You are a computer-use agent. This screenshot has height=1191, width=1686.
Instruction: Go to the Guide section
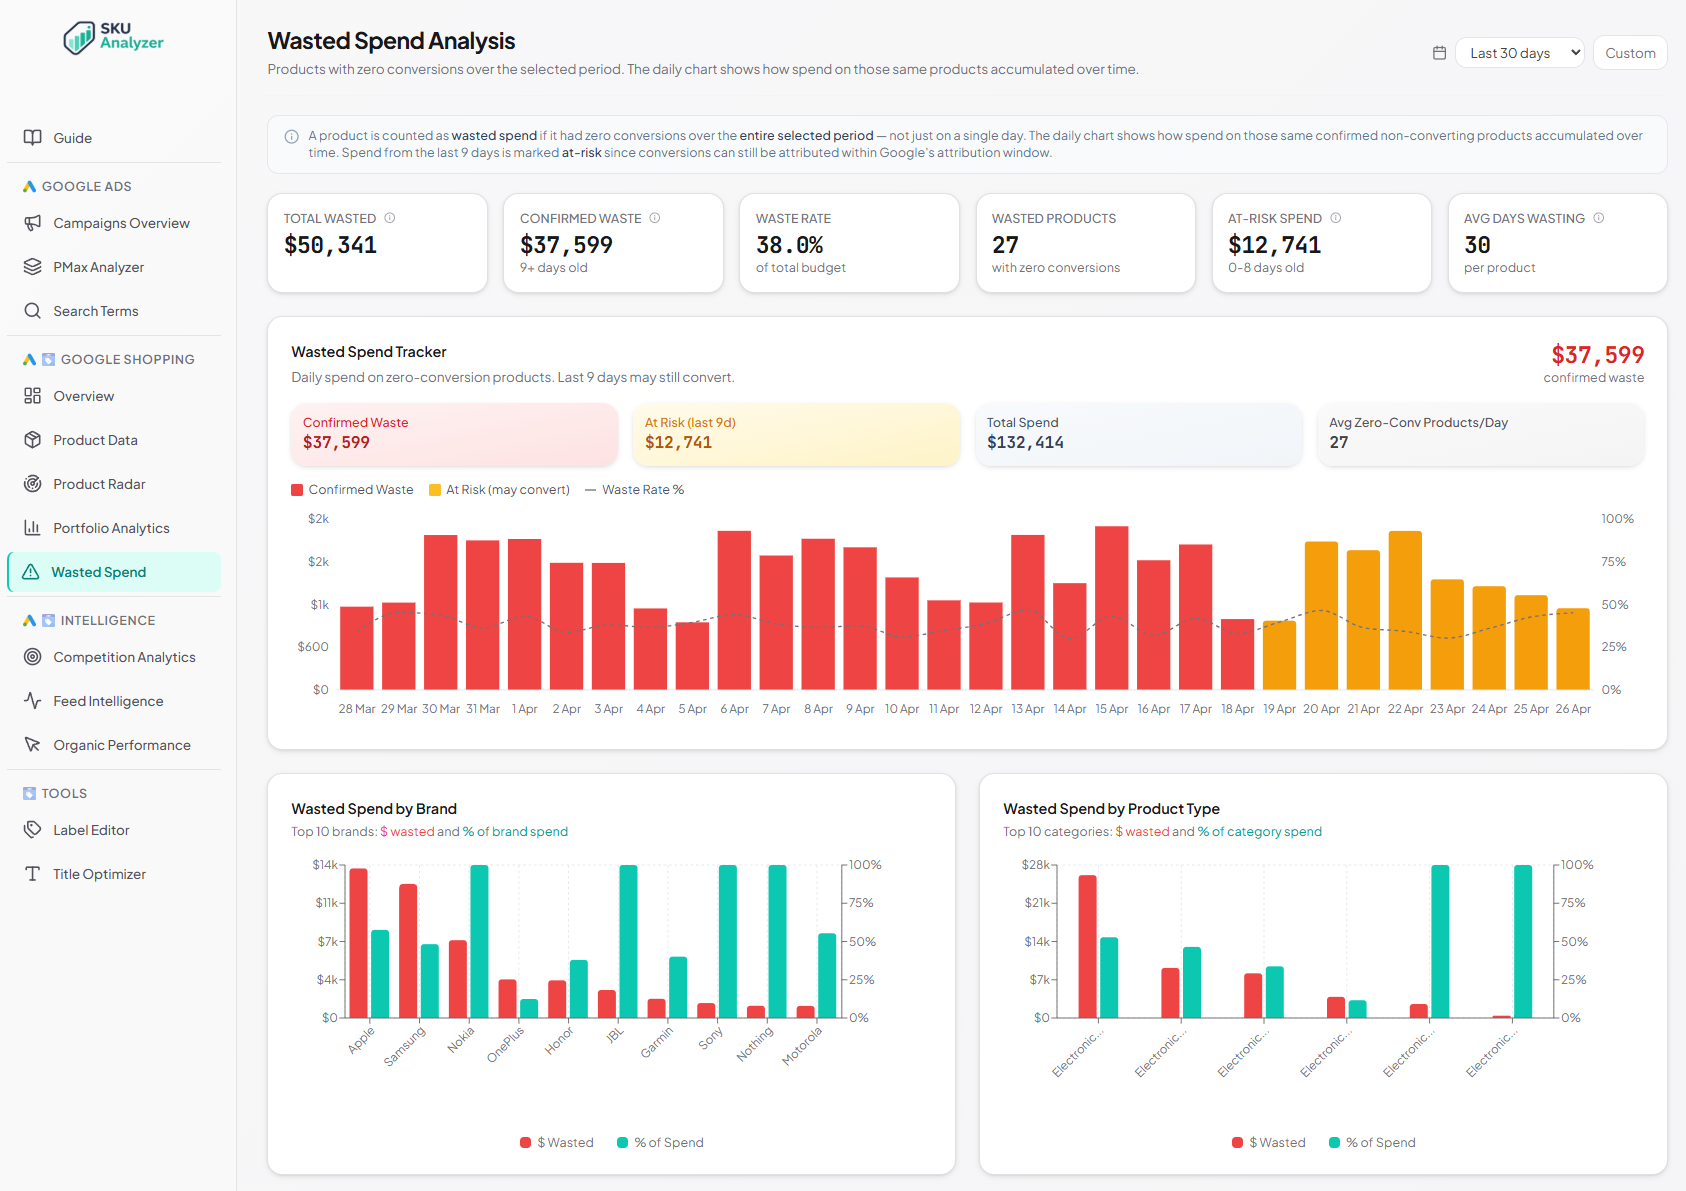pos(72,137)
